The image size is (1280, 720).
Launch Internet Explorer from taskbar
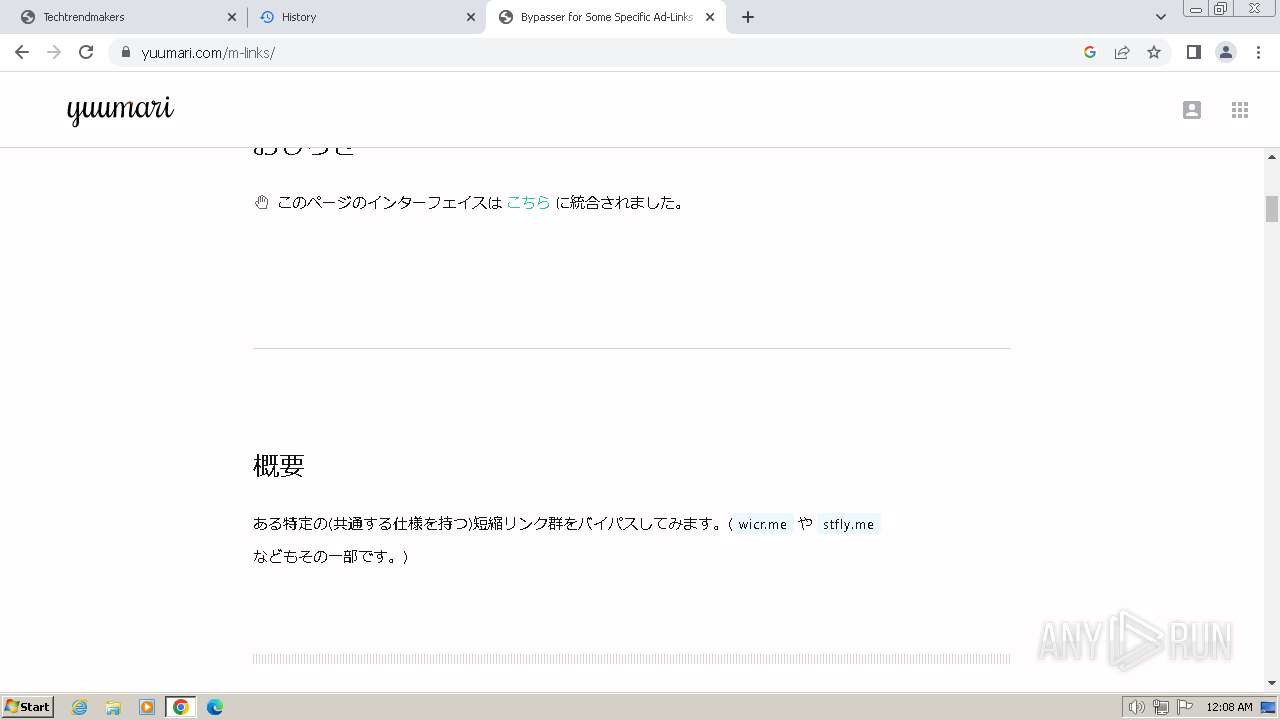point(80,707)
